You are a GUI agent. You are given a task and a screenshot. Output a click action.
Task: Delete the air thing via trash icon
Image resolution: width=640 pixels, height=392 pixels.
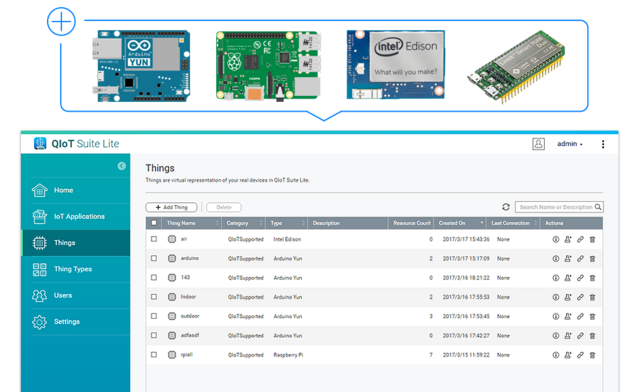point(592,240)
